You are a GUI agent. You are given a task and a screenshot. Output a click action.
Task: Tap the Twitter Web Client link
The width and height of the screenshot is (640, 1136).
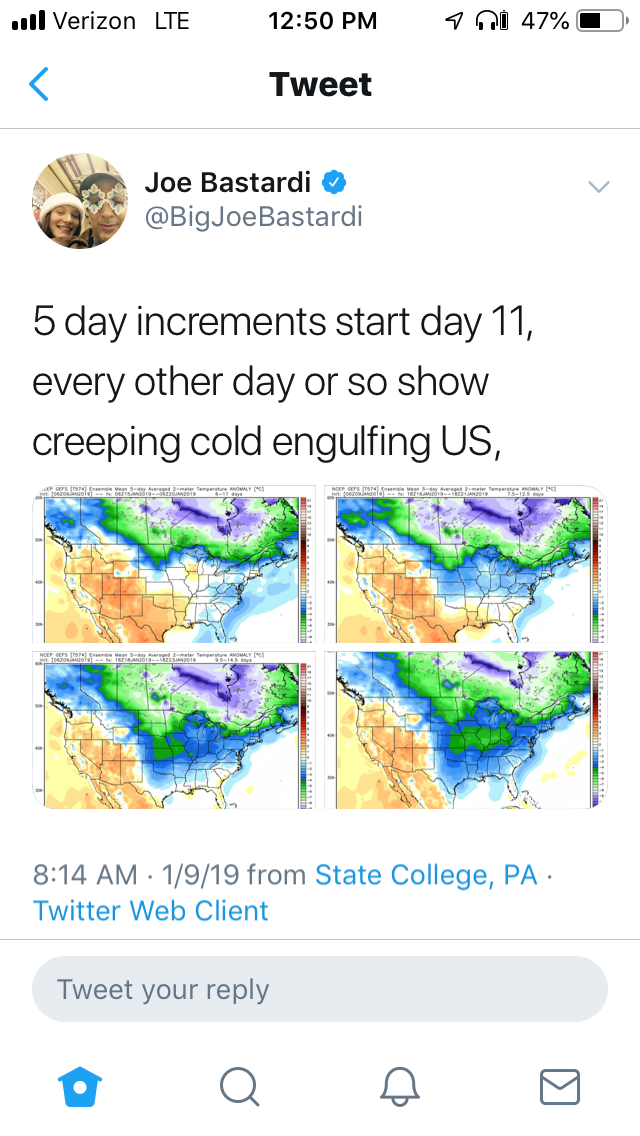coord(151,911)
